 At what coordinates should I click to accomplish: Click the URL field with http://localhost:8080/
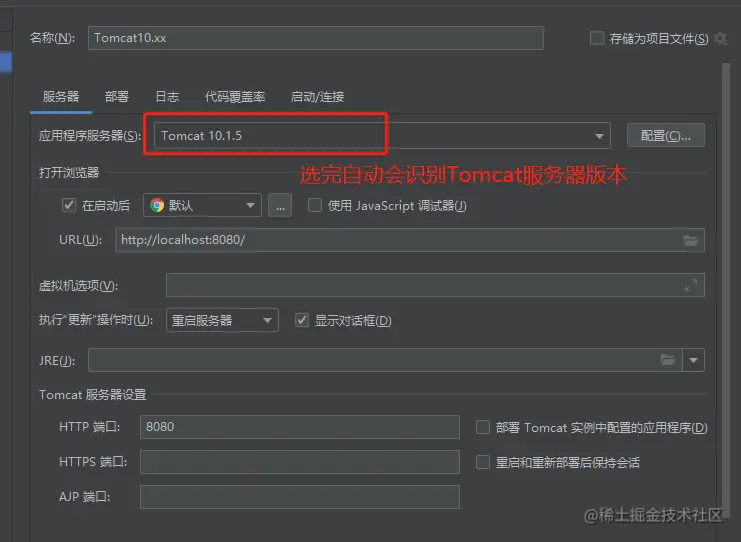[x=410, y=240]
